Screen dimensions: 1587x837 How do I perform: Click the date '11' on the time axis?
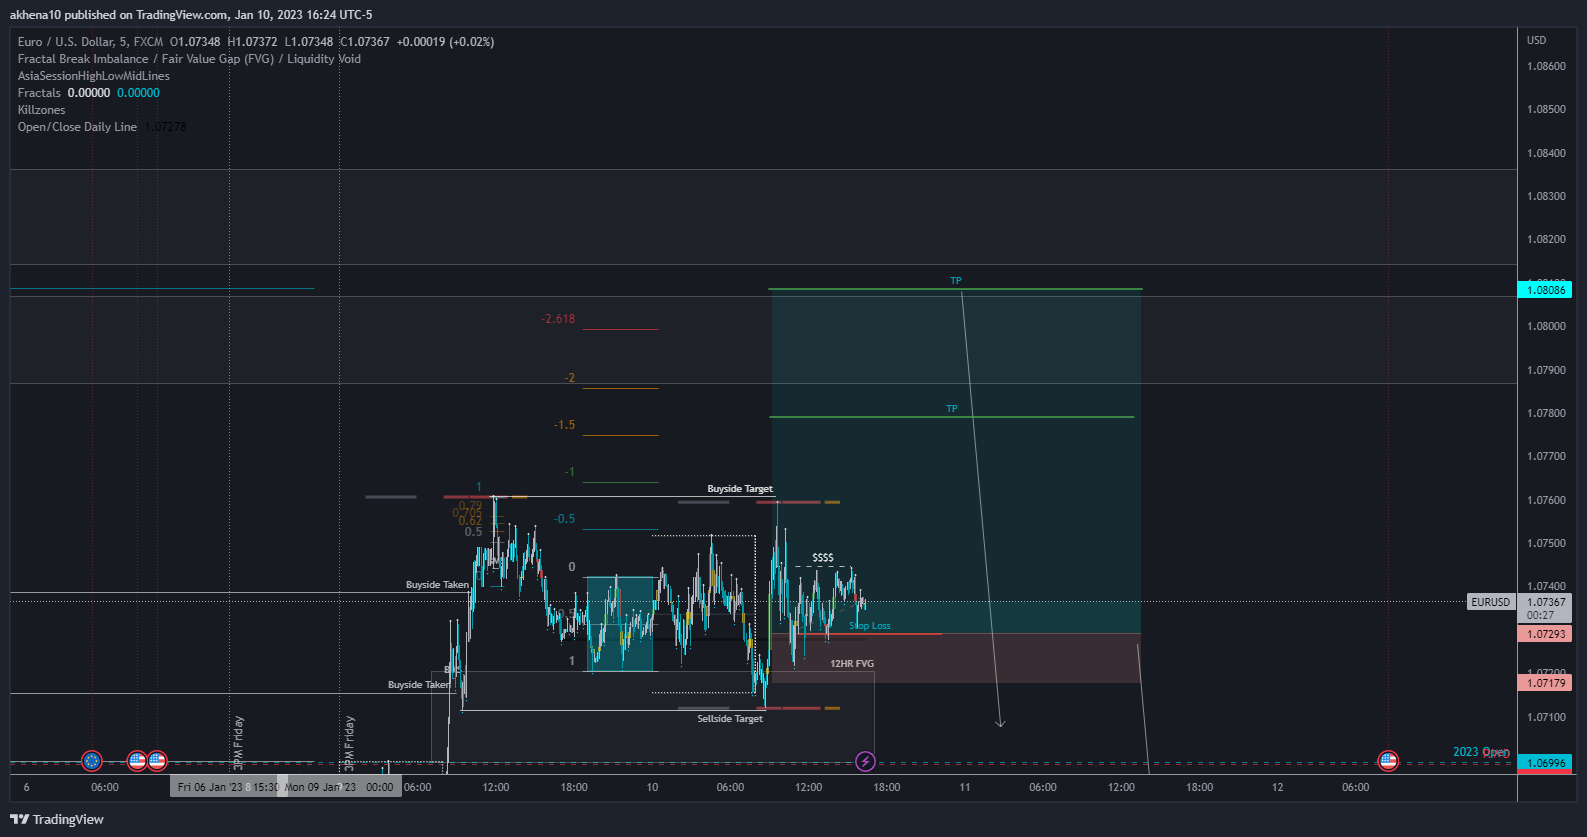click(x=965, y=787)
